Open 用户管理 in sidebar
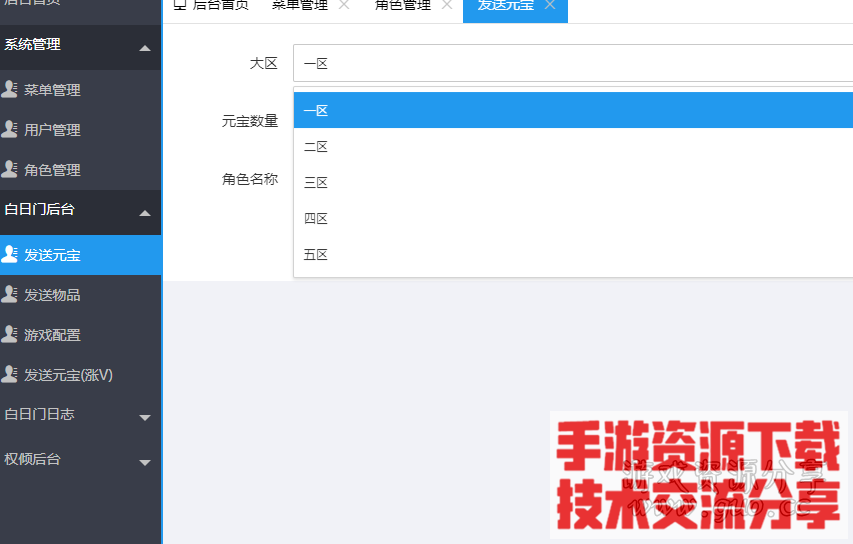This screenshot has height=544, width=853. (81, 130)
